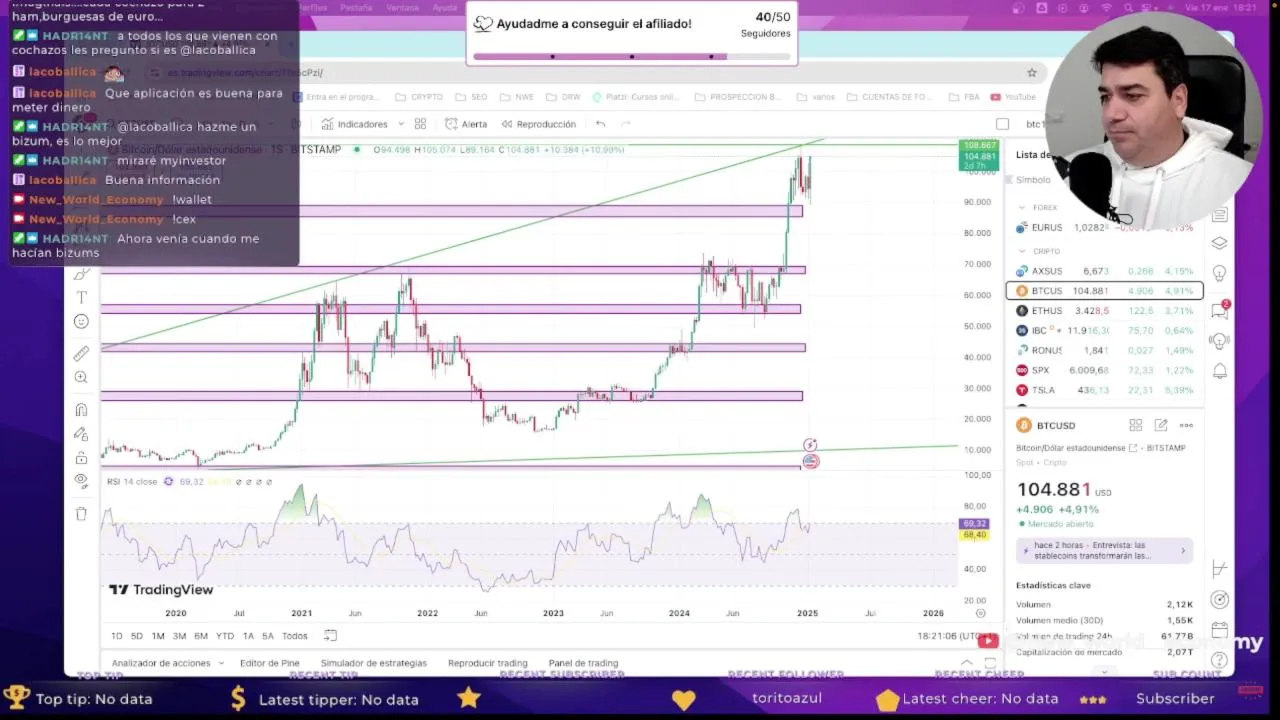Create an alert with the Alerta button
Screen dimensions: 1280x720
click(x=466, y=124)
